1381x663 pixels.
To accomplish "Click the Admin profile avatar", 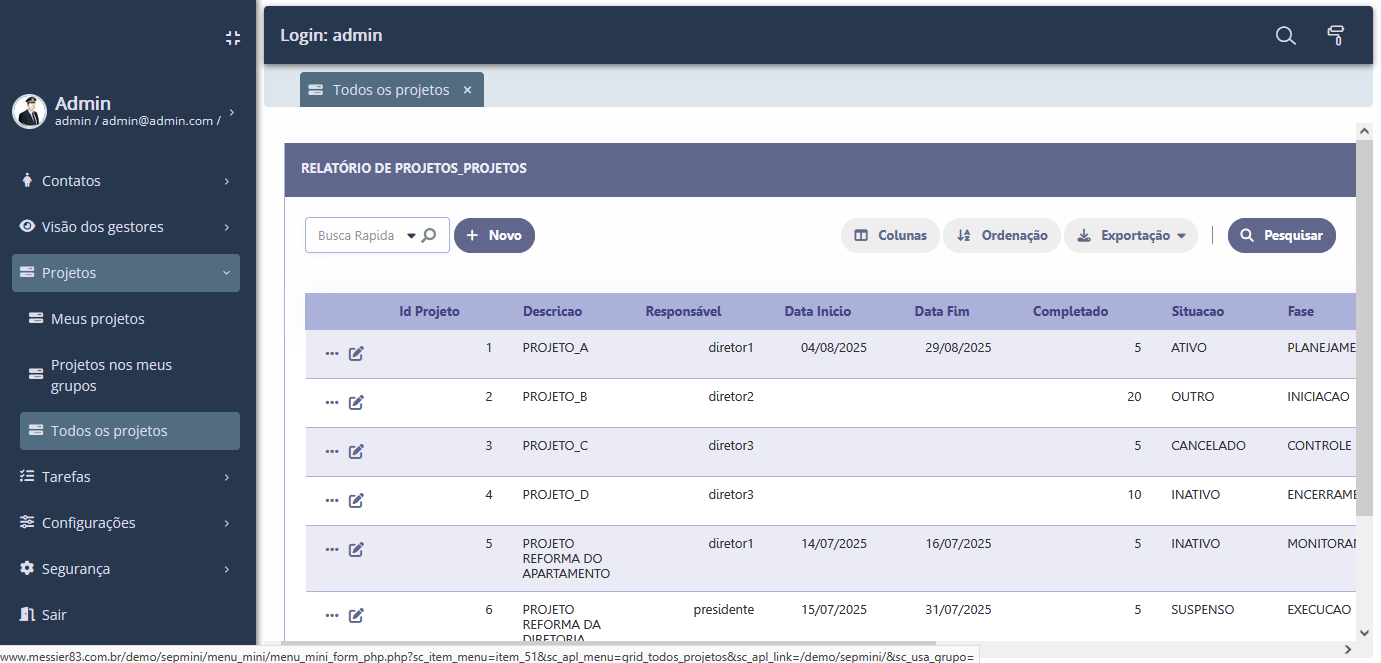I will [30, 111].
